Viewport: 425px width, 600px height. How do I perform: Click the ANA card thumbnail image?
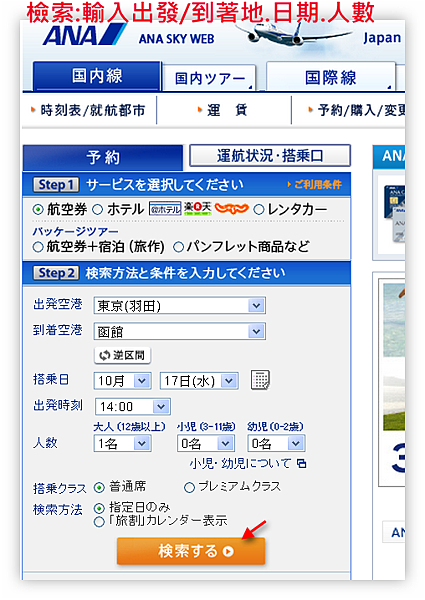394,214
